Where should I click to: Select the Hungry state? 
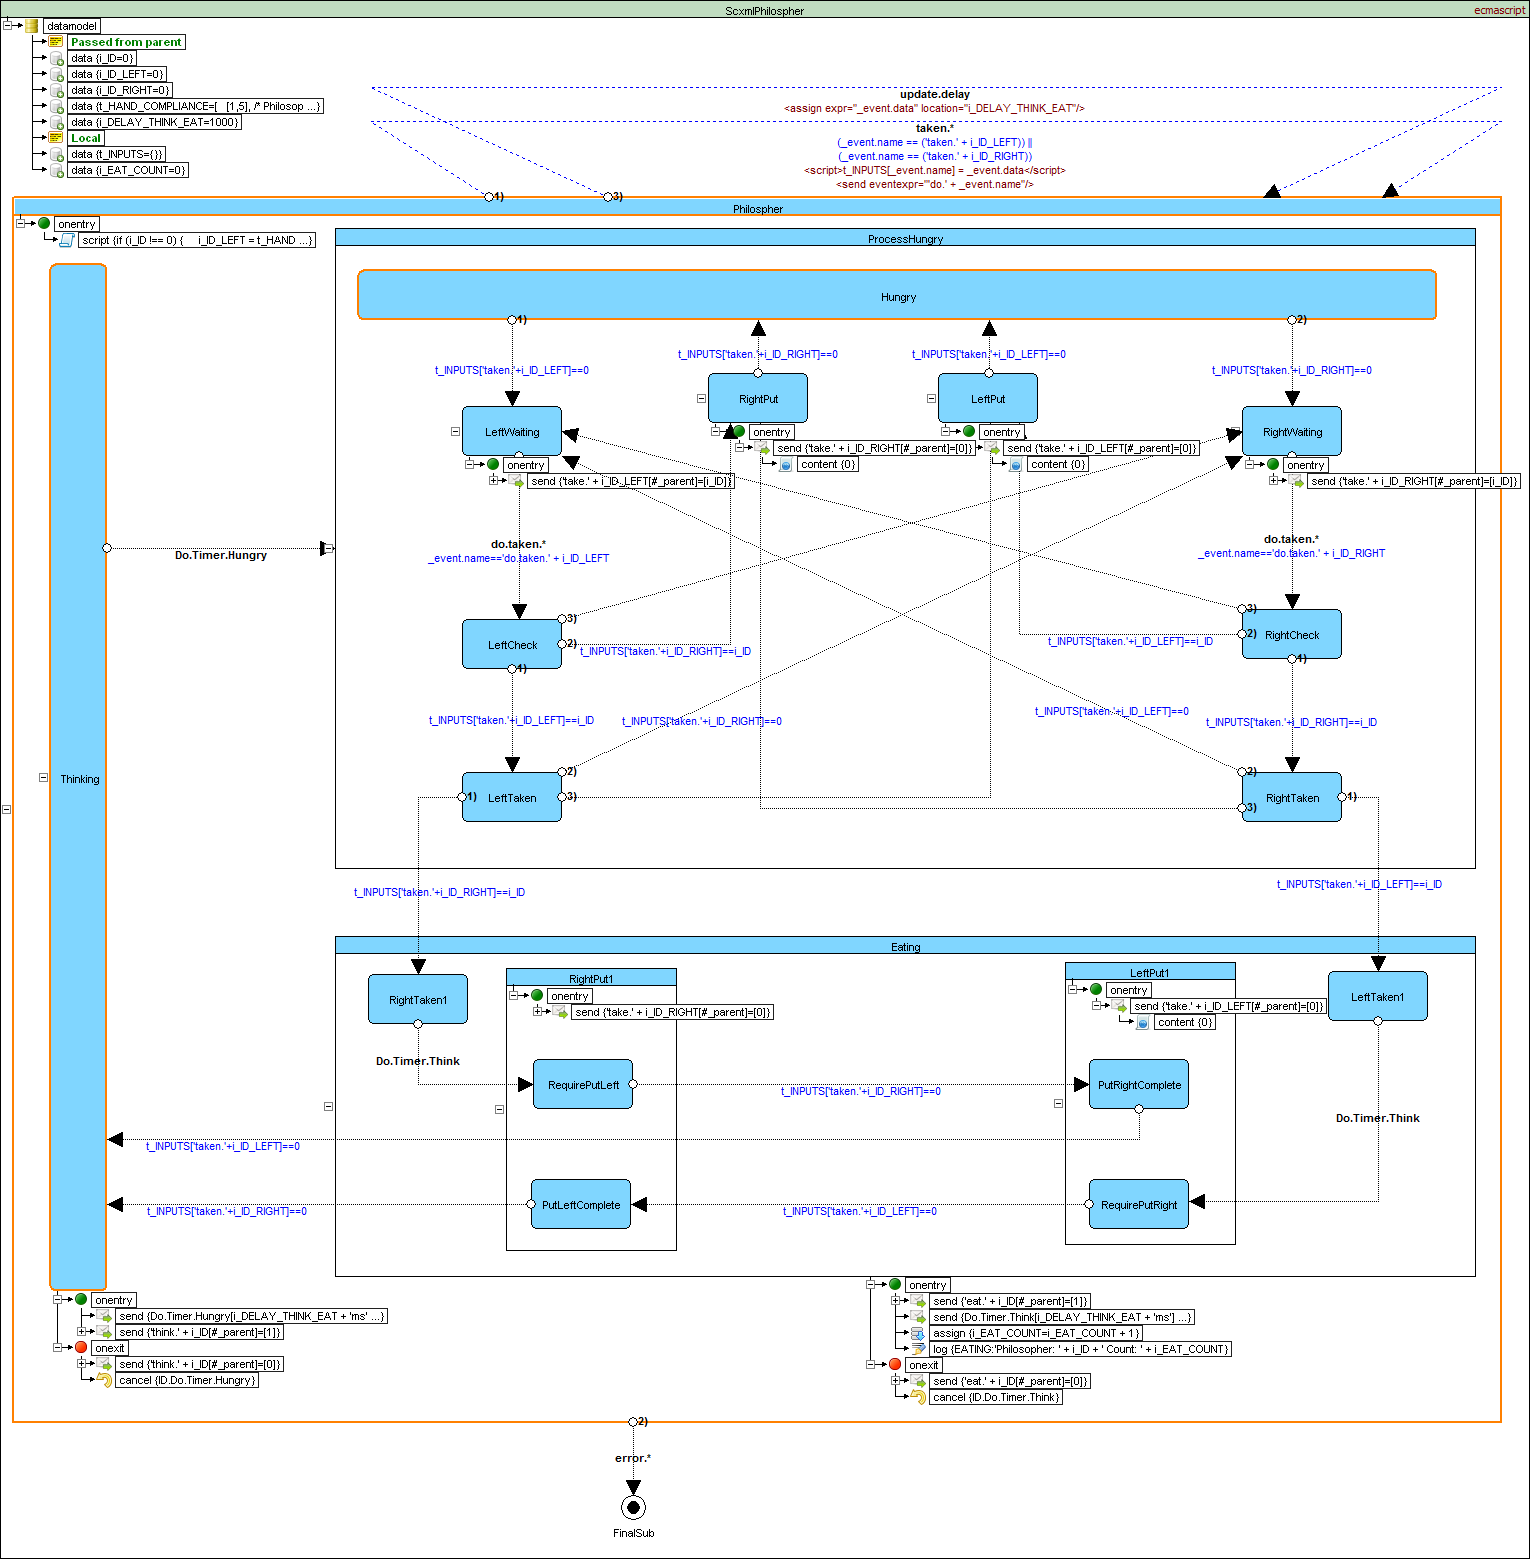(x=897, y=296)
